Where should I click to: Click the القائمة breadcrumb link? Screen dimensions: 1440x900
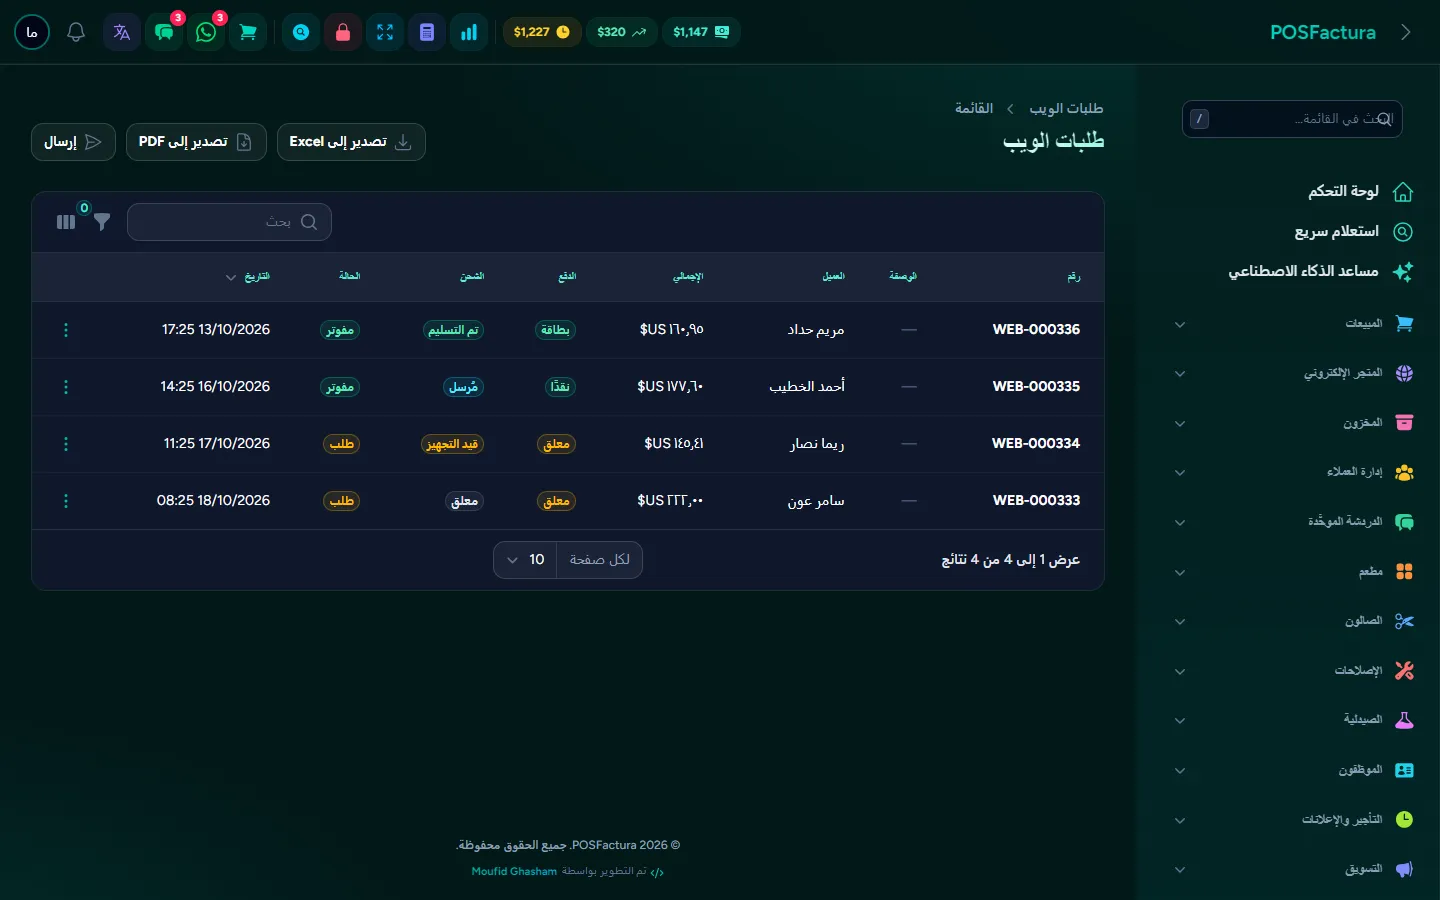tap(974, 108)
